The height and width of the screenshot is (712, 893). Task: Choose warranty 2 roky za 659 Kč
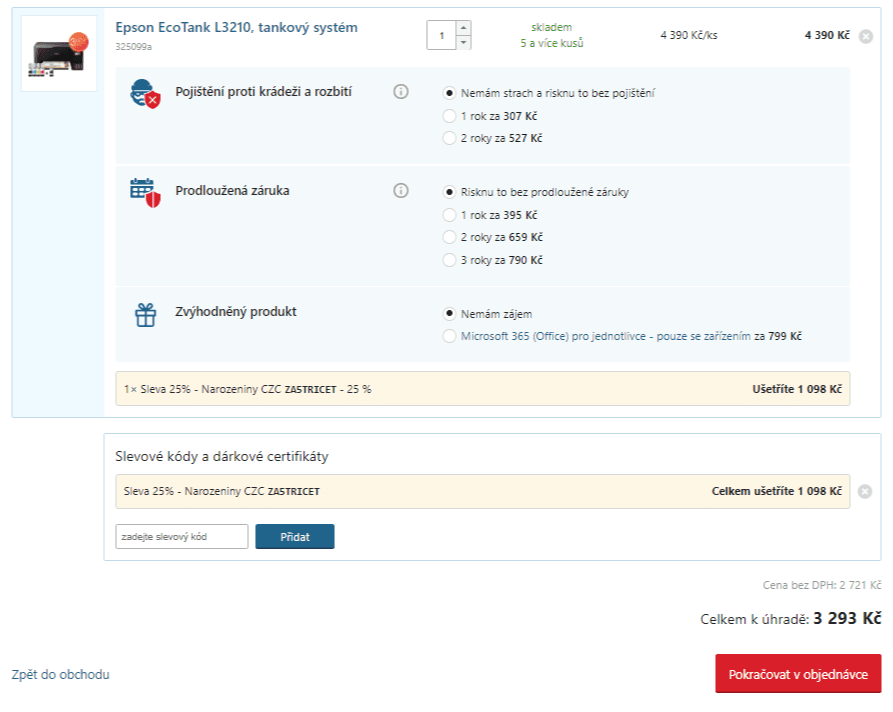click(449, 238)
